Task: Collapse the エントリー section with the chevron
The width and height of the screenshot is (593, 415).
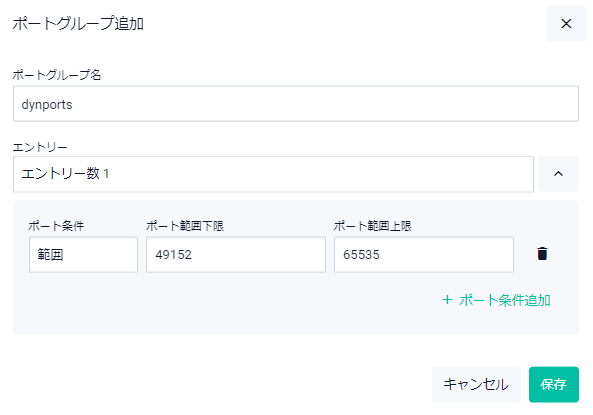Action: click(x=558, y=174)
